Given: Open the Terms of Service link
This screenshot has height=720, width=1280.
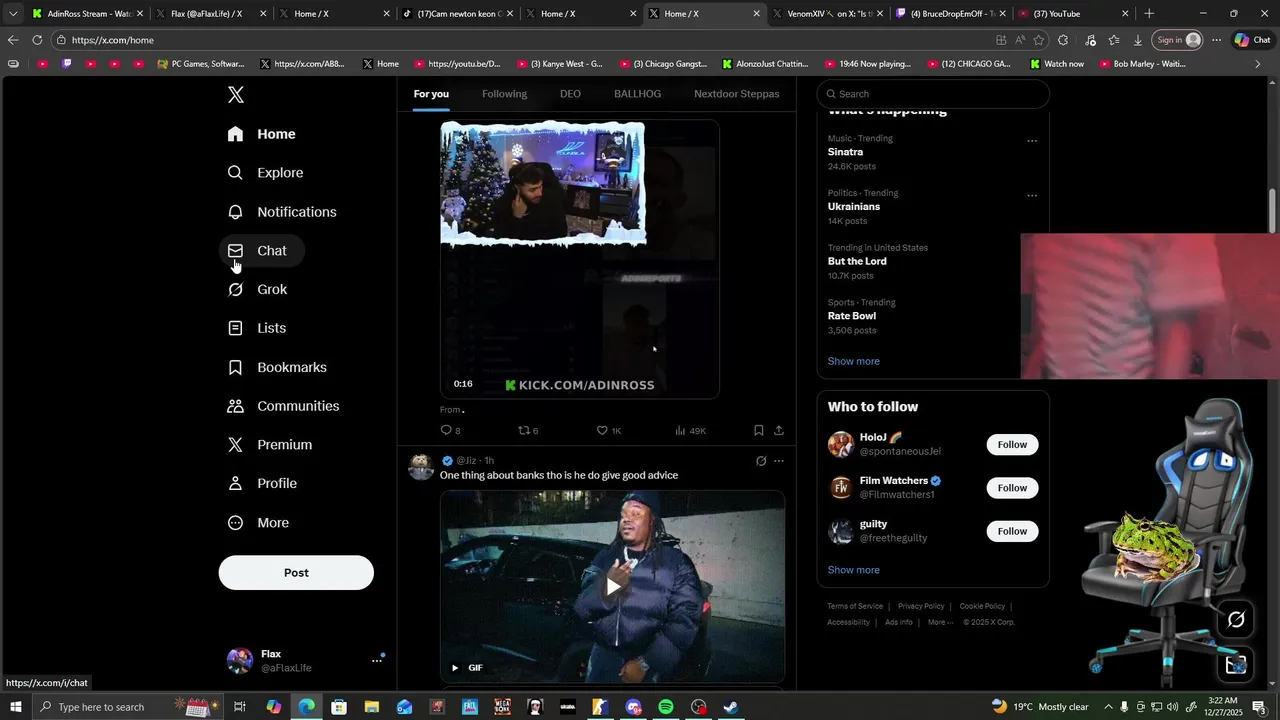Looking at the screenshot, I should click(x=855, y=606).
